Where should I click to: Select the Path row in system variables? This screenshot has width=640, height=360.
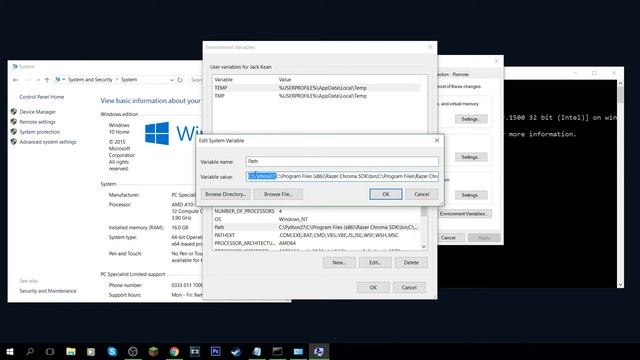[316, 227]
